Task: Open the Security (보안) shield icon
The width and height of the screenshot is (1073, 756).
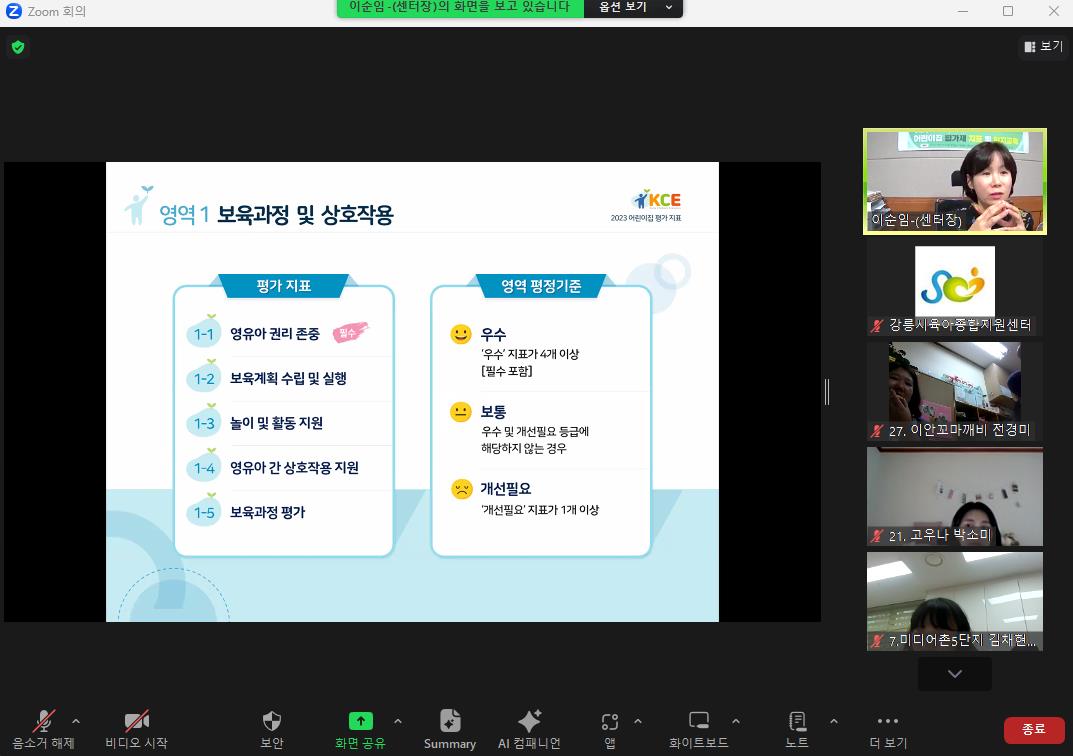Action: click(x=271, y=721)
